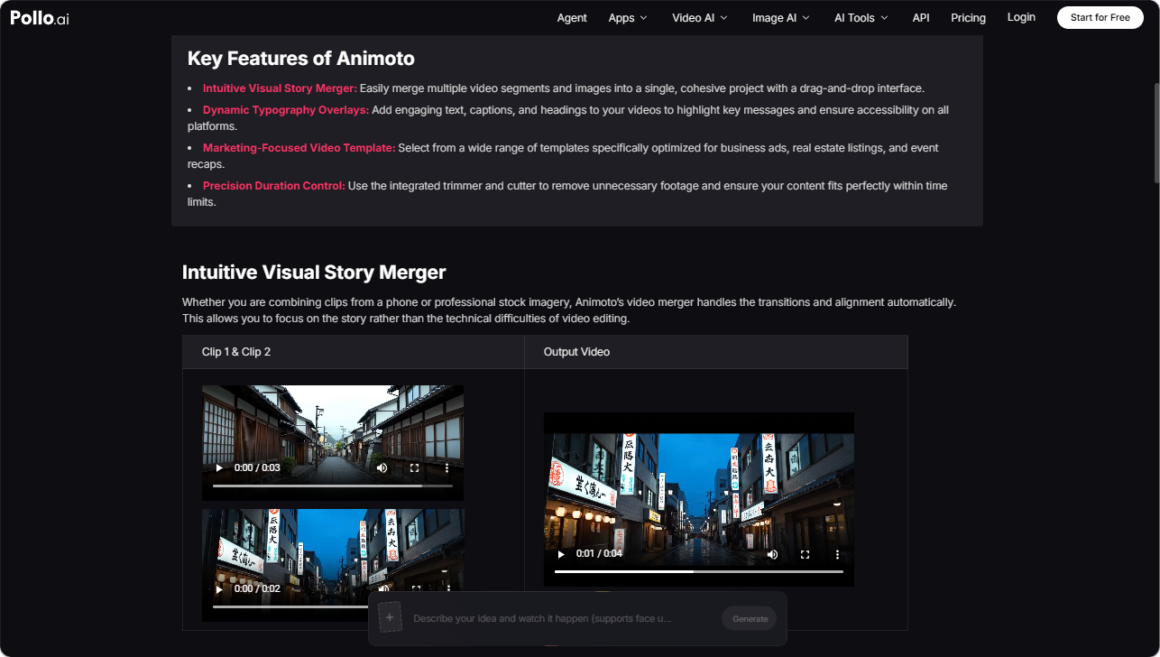1160x657 pixels.
Task: Expand the Image AI dropdown menu
Action: point(780,18)
